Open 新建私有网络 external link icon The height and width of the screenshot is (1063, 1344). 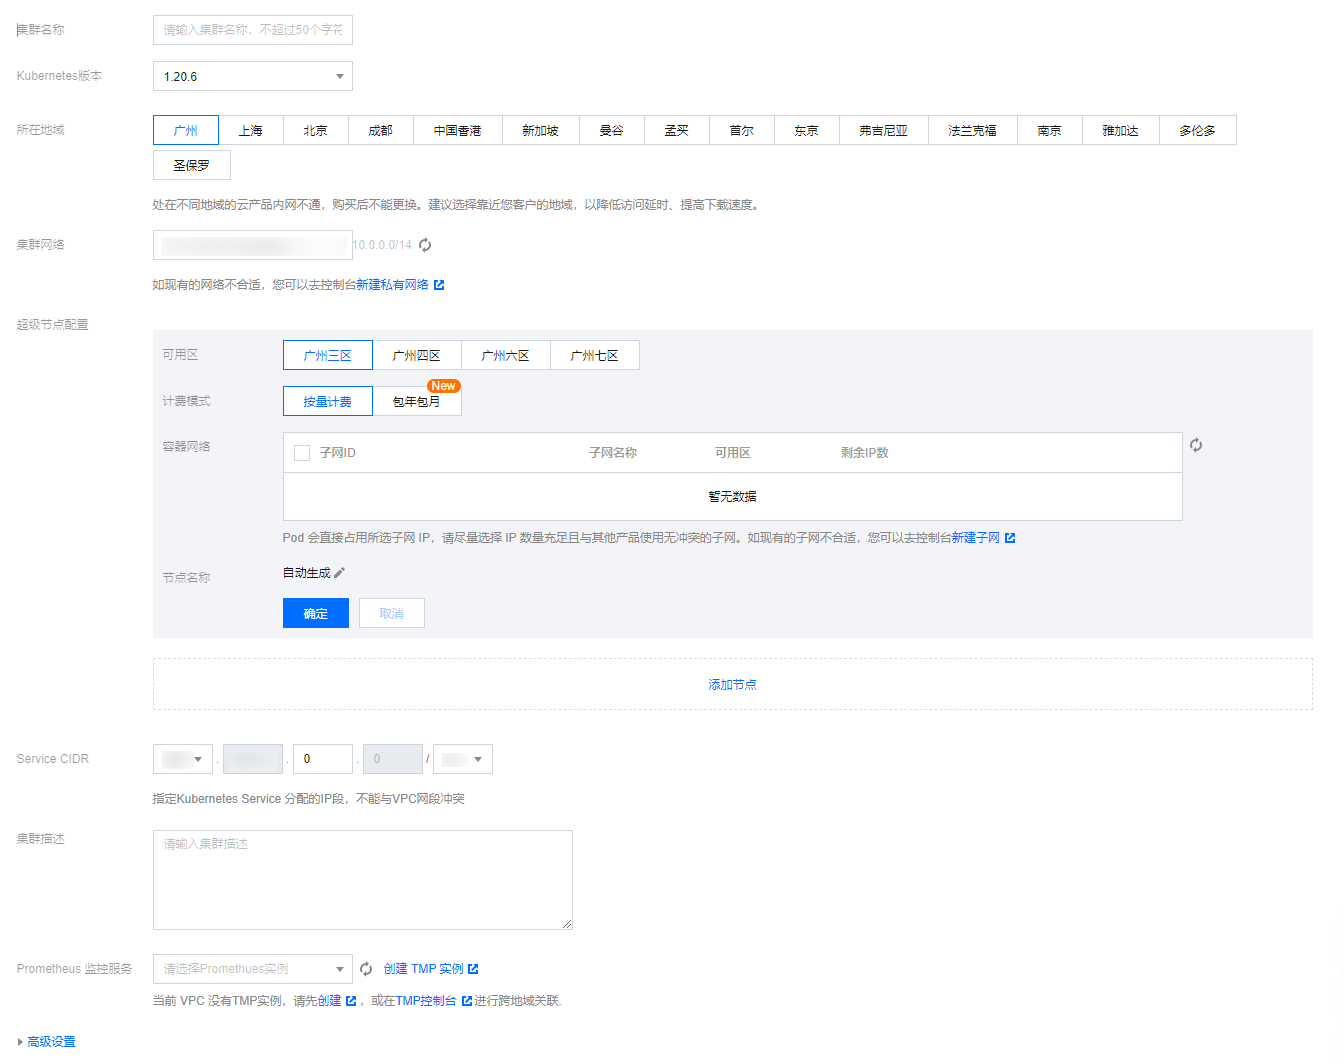(x=440, y=285)
